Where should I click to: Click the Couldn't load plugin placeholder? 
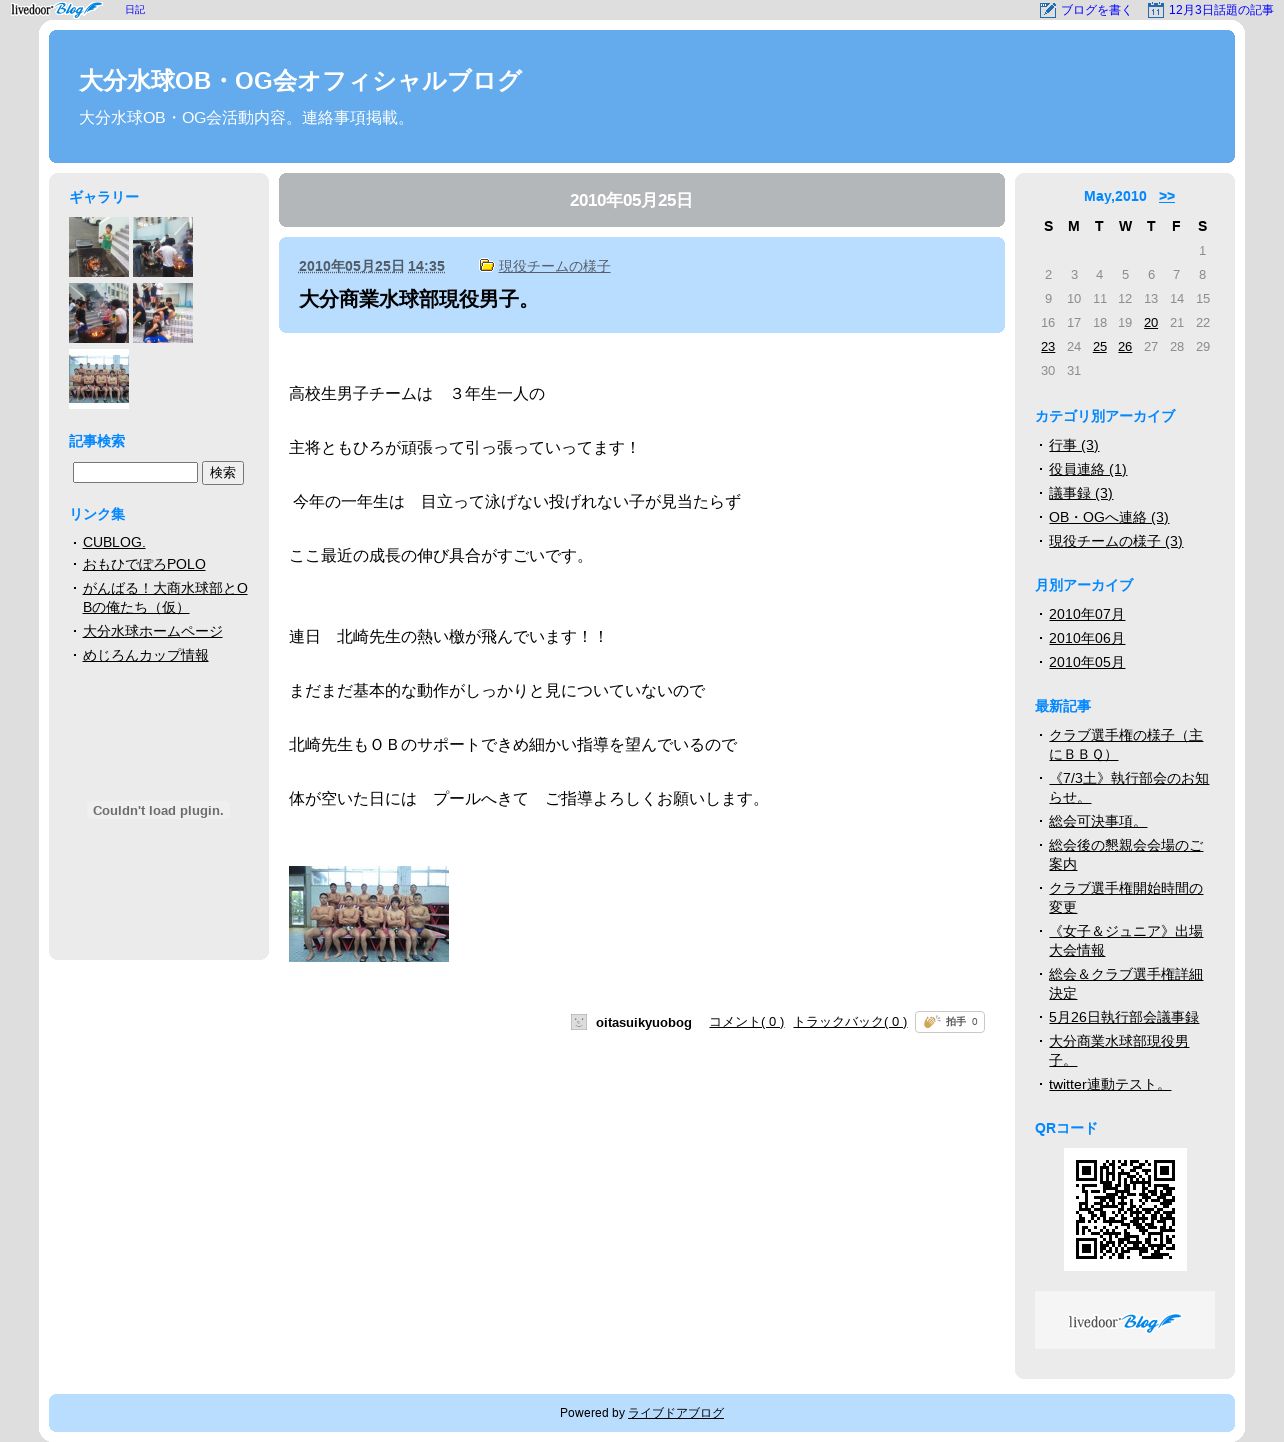158,810
